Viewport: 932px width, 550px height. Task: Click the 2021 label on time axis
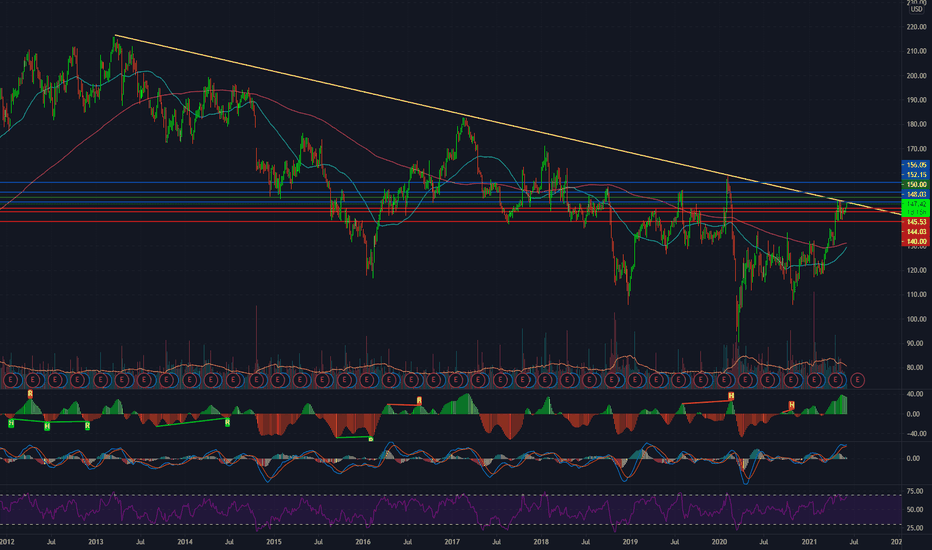click(x=808, y=542)
